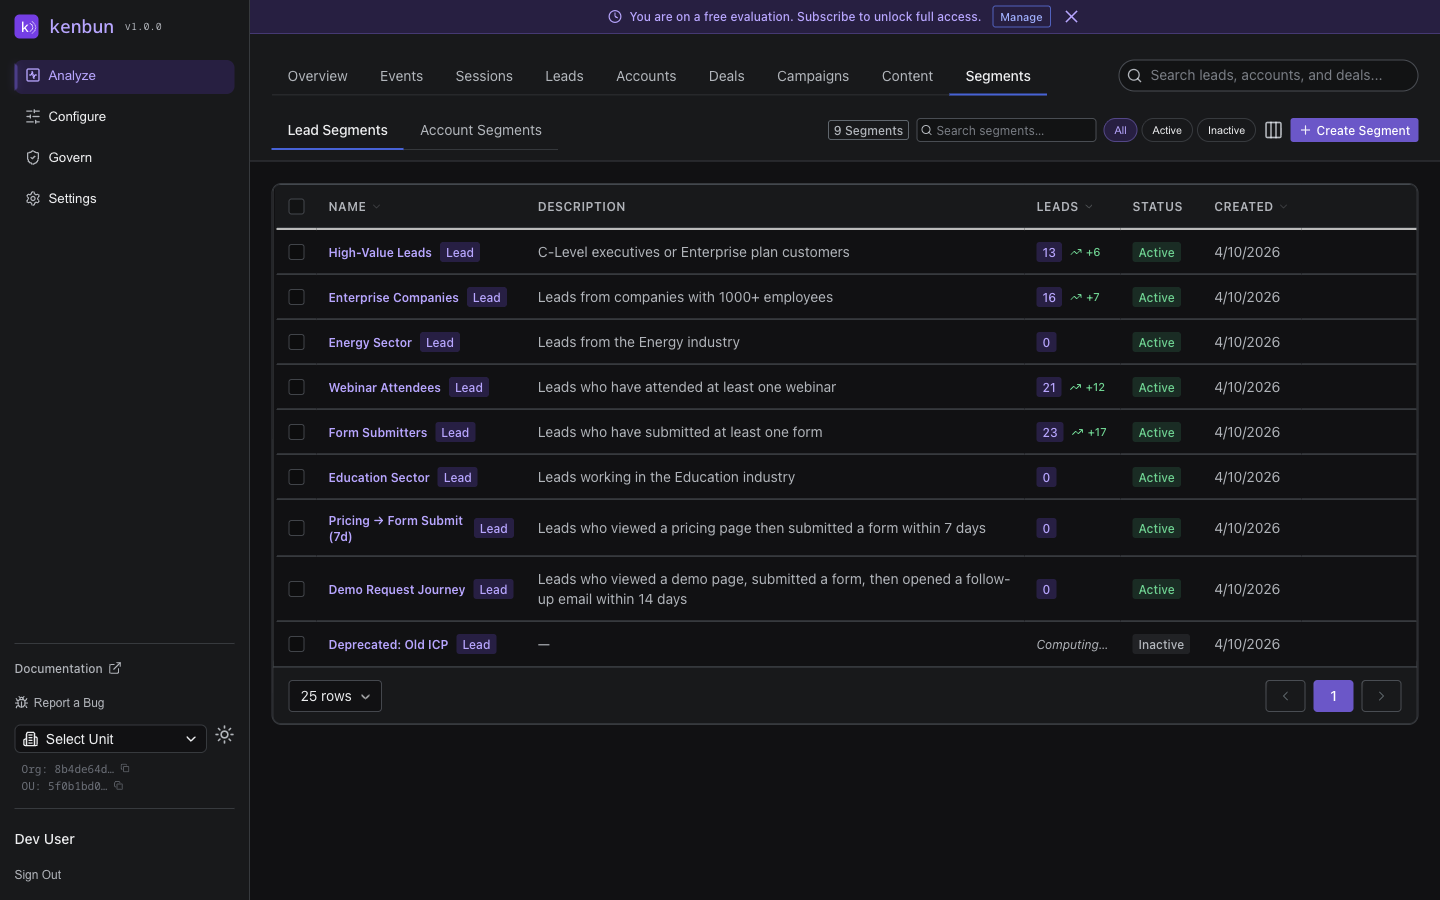This screenshot has height=900, width=1440.
Task: Click the Documentation external link icon
Action: (115, 668)
